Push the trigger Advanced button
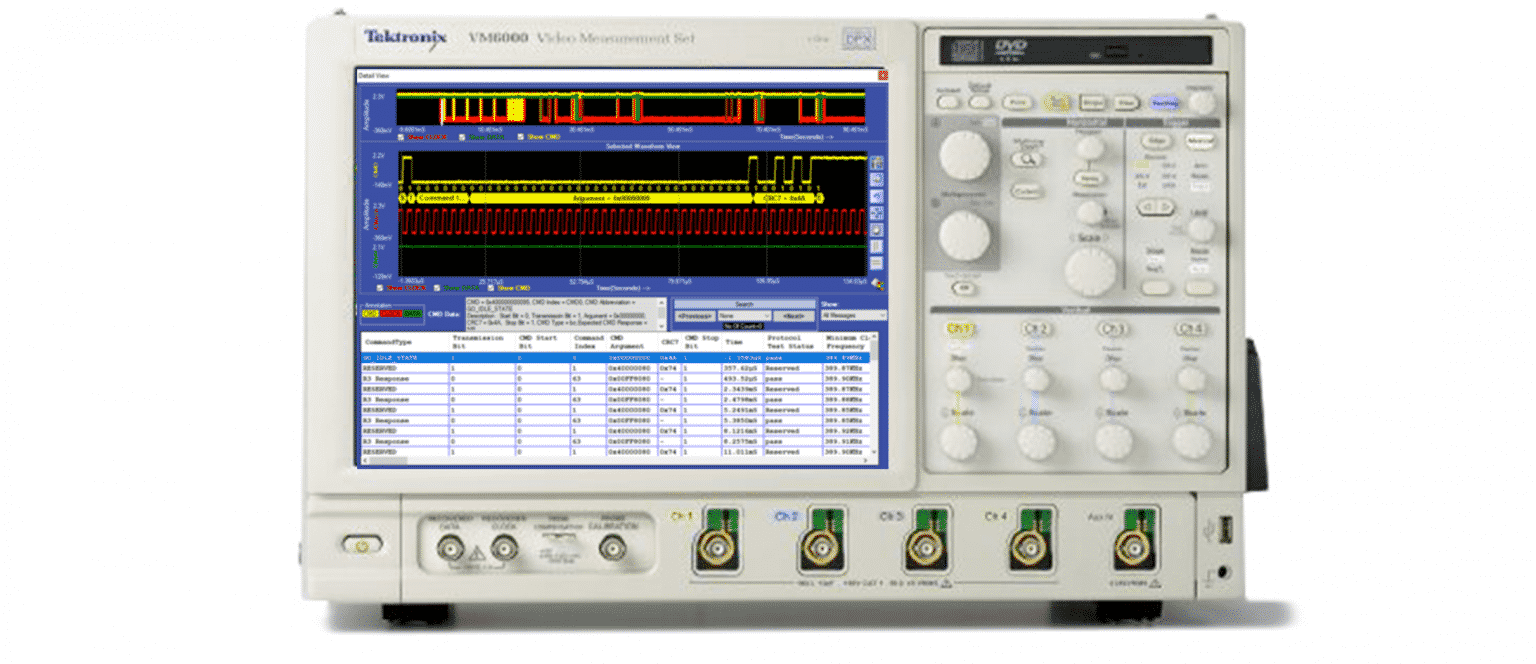The image size is (1536, 664). pos(1199,142)
